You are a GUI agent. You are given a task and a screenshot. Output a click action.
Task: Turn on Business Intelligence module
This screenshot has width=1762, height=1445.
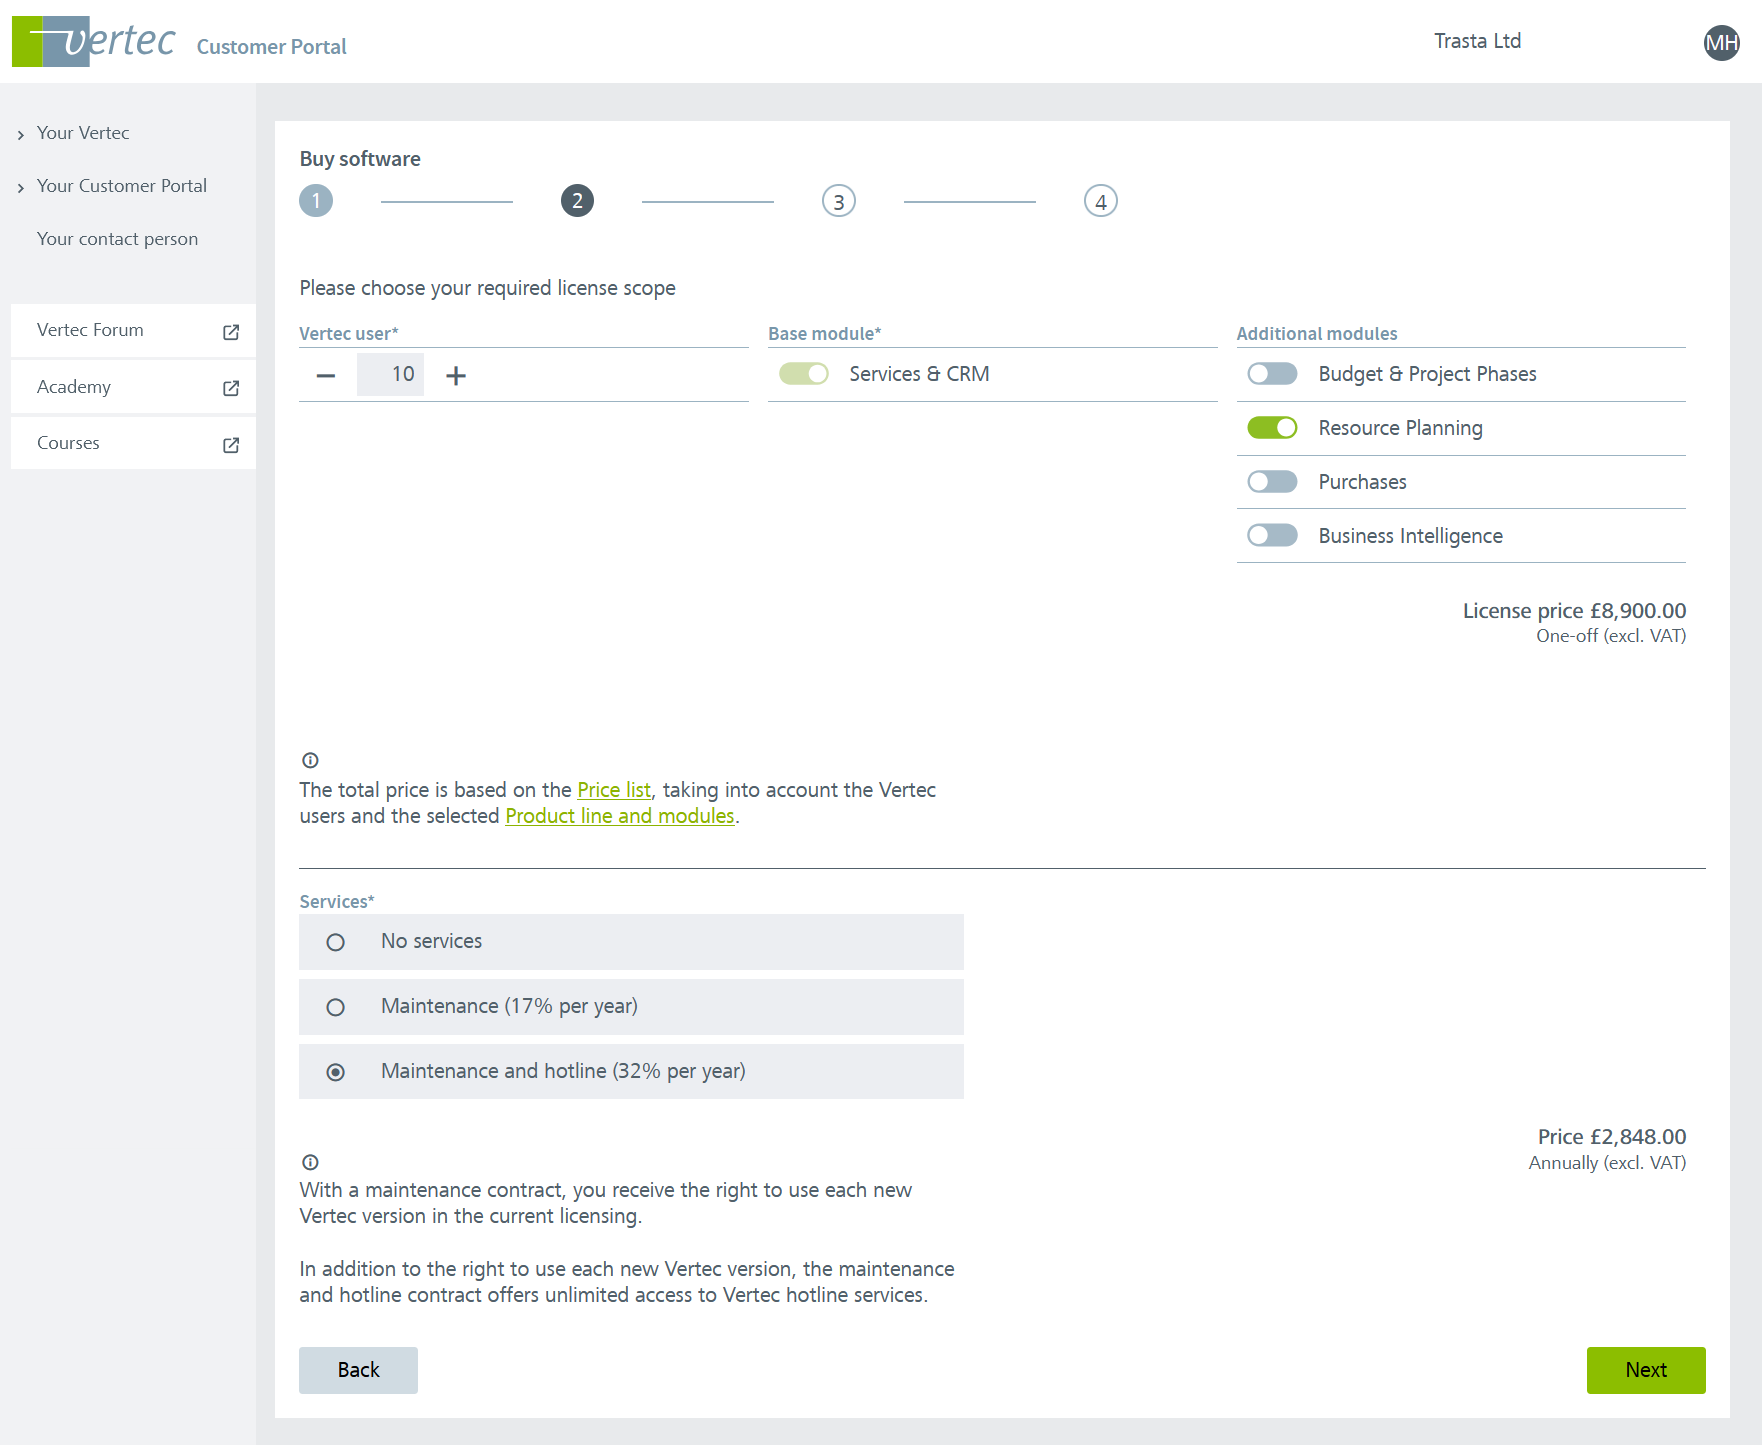1272,536
